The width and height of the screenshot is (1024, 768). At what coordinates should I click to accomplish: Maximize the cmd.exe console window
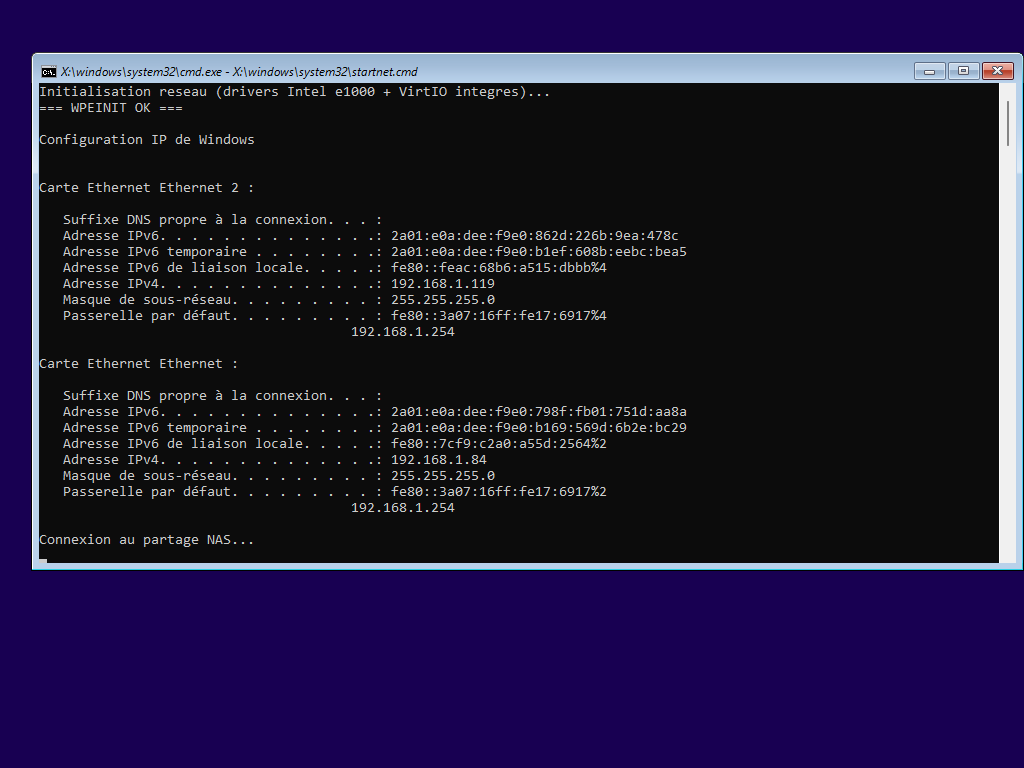(963, 71)
